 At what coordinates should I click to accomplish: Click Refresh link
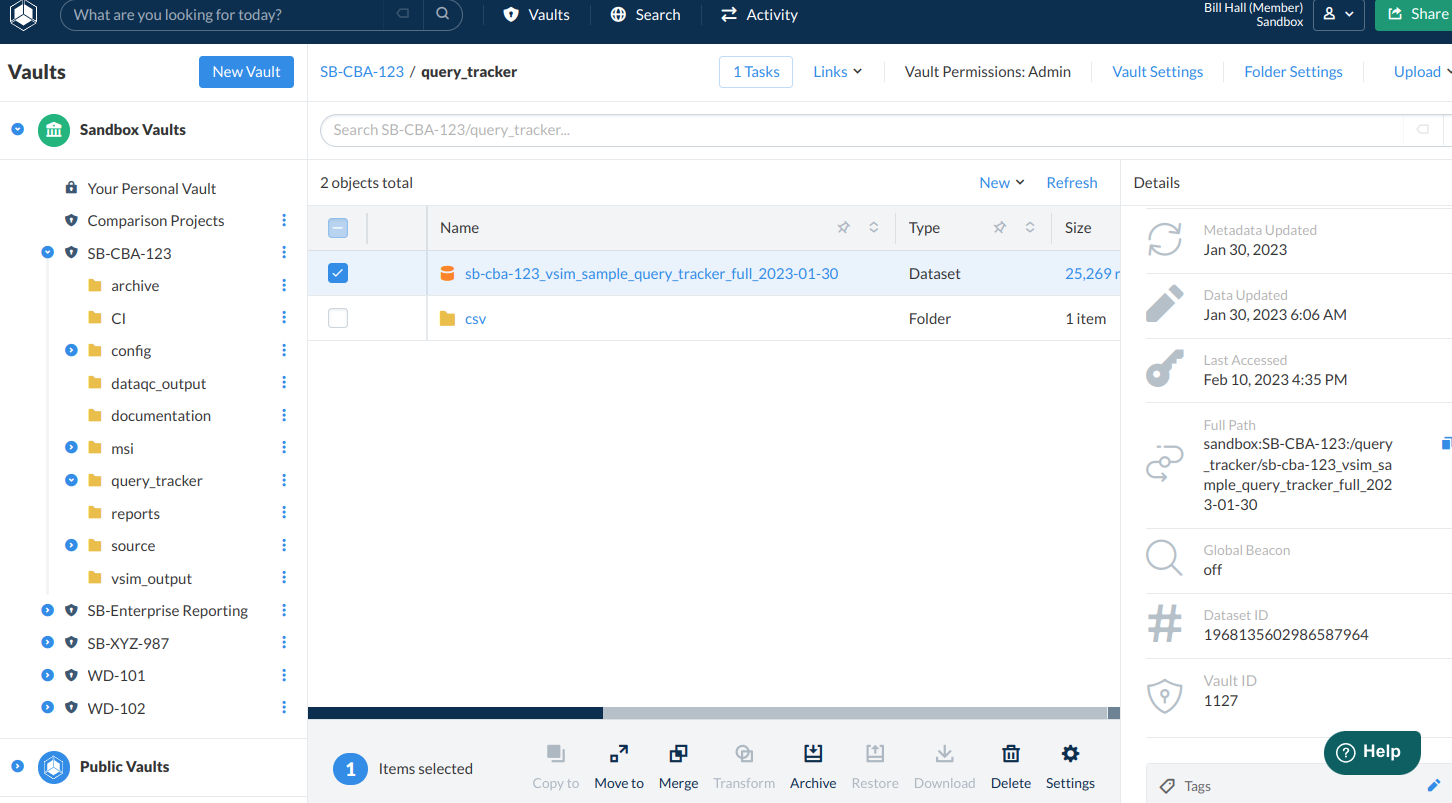1072,182
